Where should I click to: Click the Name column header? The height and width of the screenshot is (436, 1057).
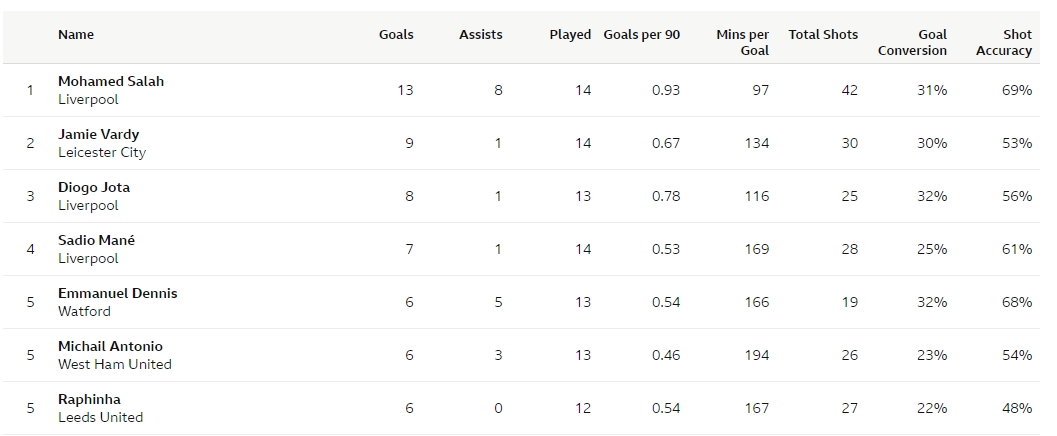(x=76, y=34)
